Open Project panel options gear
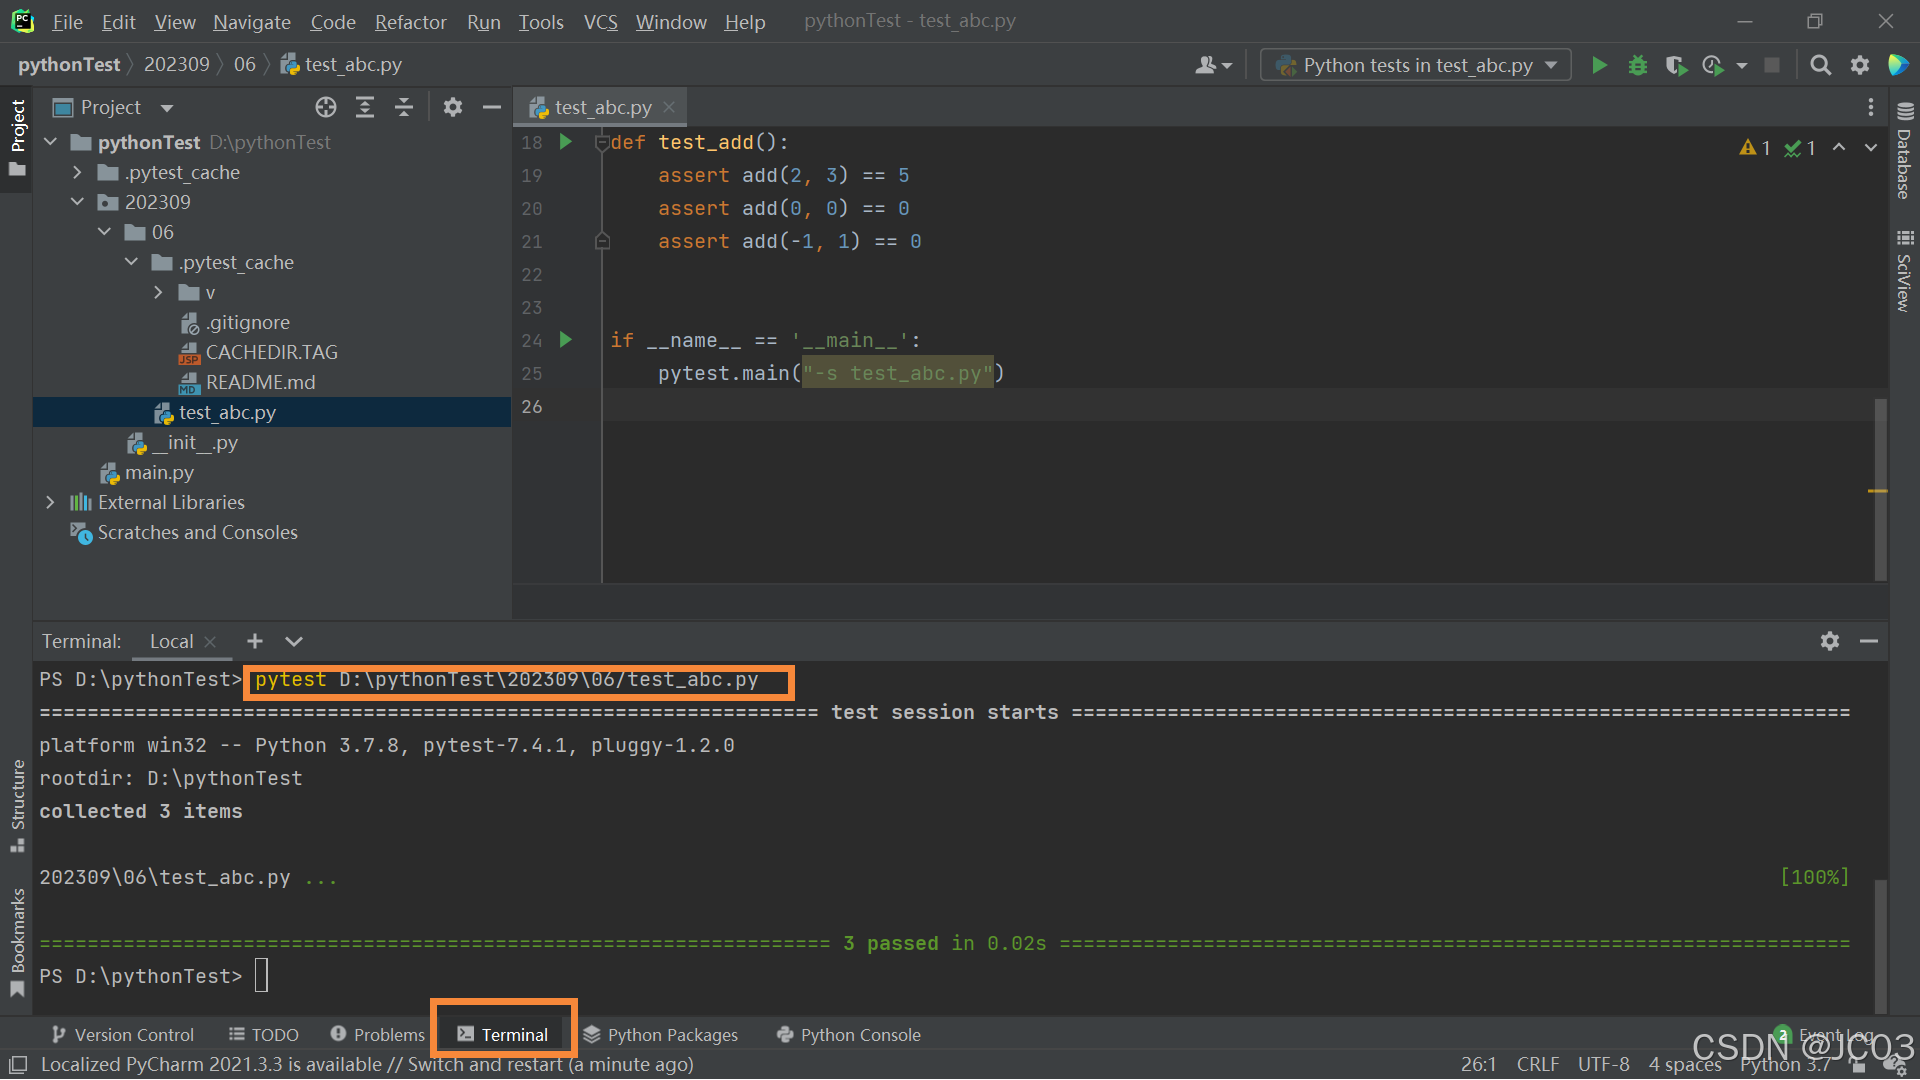The image size is (1920, 1080). tap(453, 107)
